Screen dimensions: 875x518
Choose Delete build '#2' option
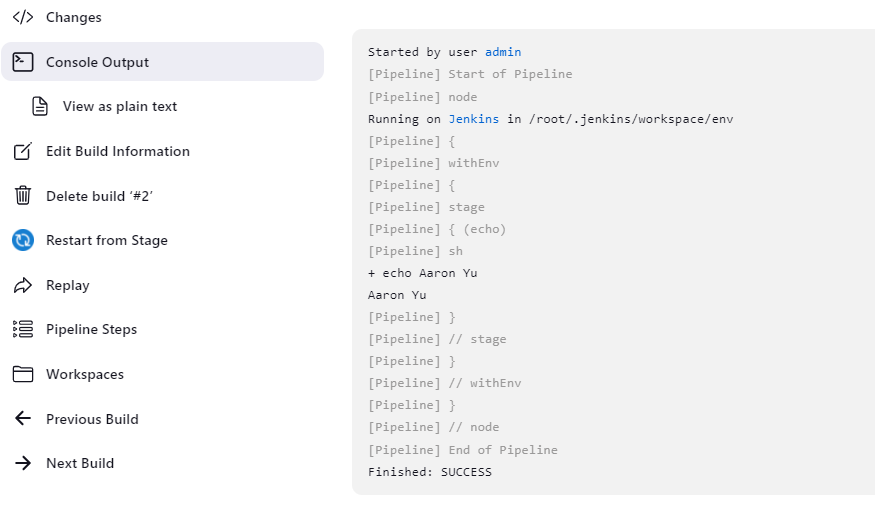point(99,196)
